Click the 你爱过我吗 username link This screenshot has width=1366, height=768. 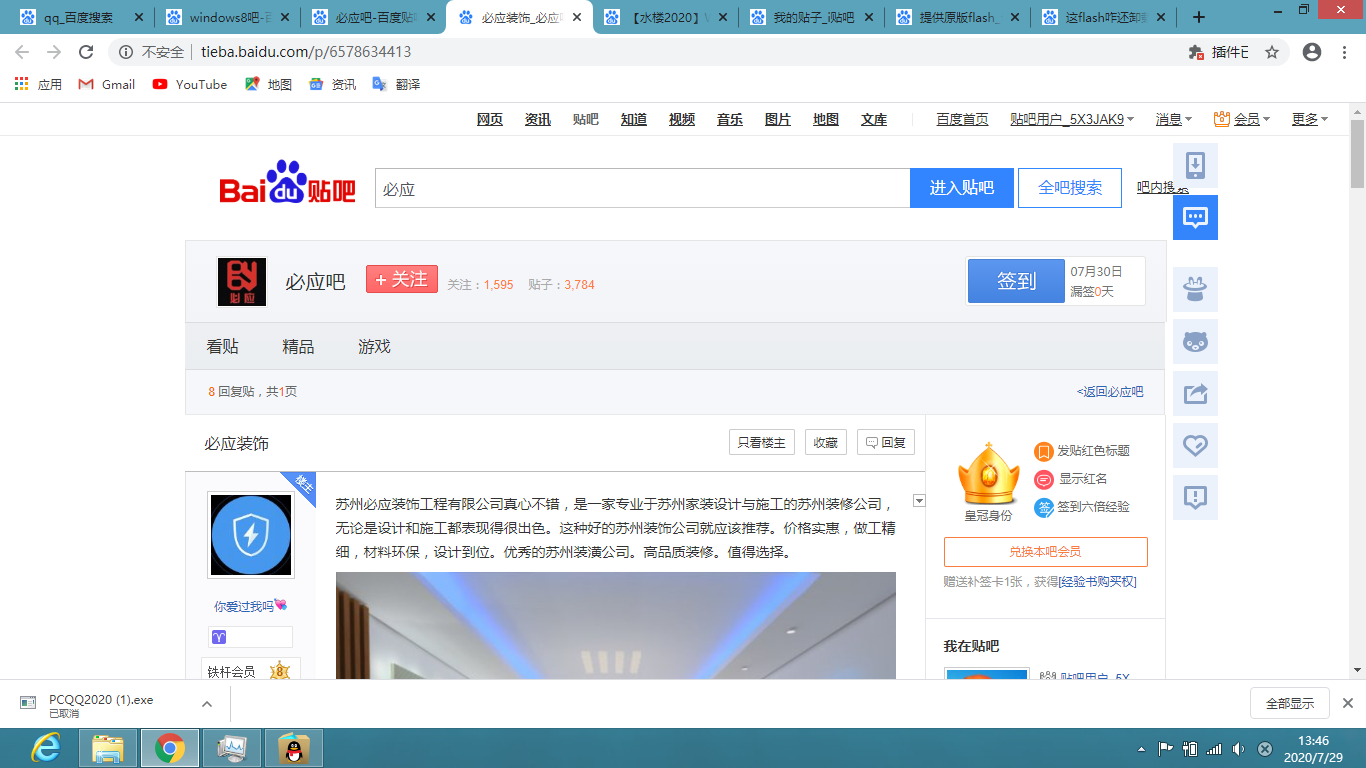click(251, 606)
